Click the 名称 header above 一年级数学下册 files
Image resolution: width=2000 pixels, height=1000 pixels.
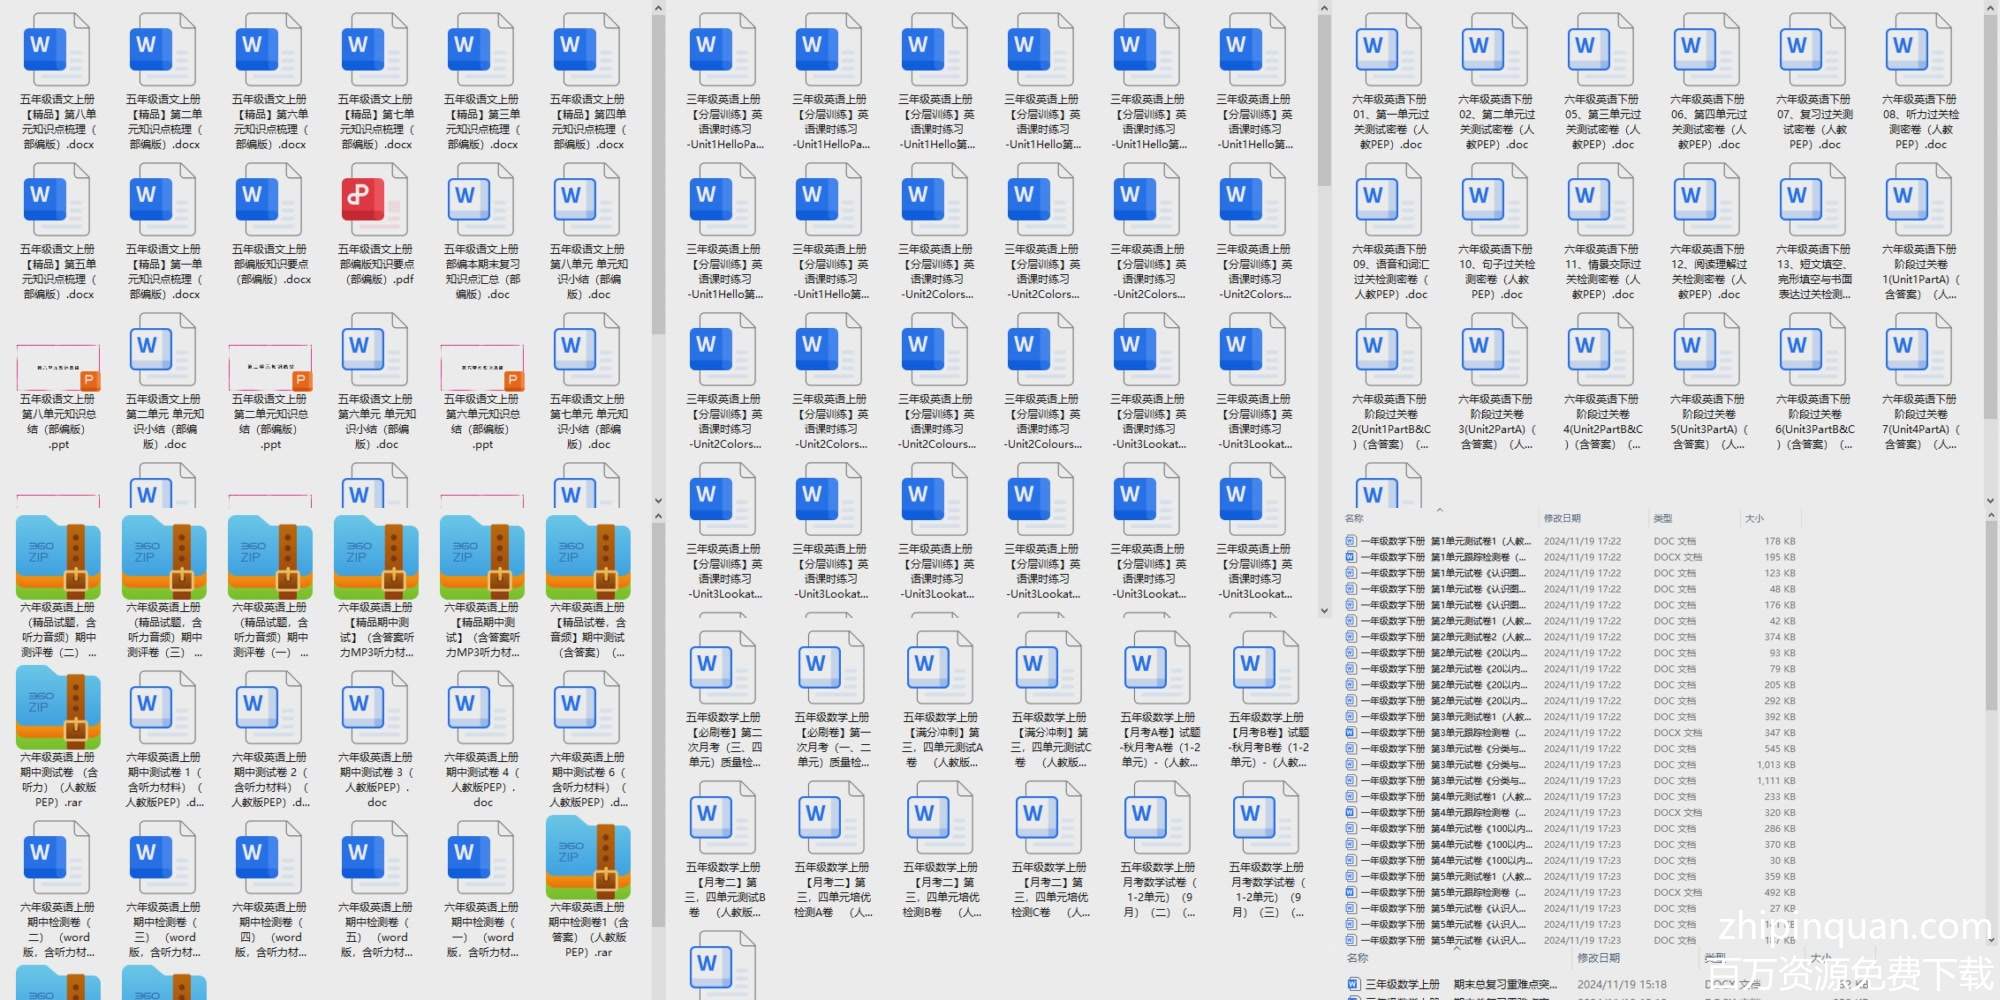(x=1355, y=518)
